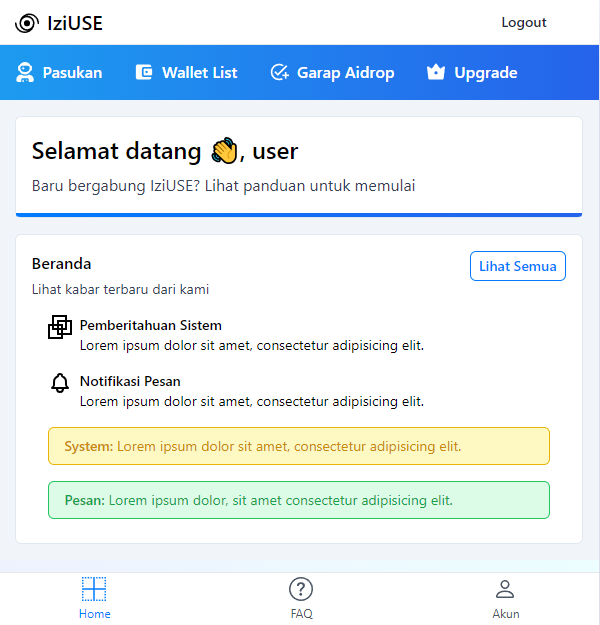Click the Home grid icon
The height and width of the screenshot is (625, 600).
(94, 589)
